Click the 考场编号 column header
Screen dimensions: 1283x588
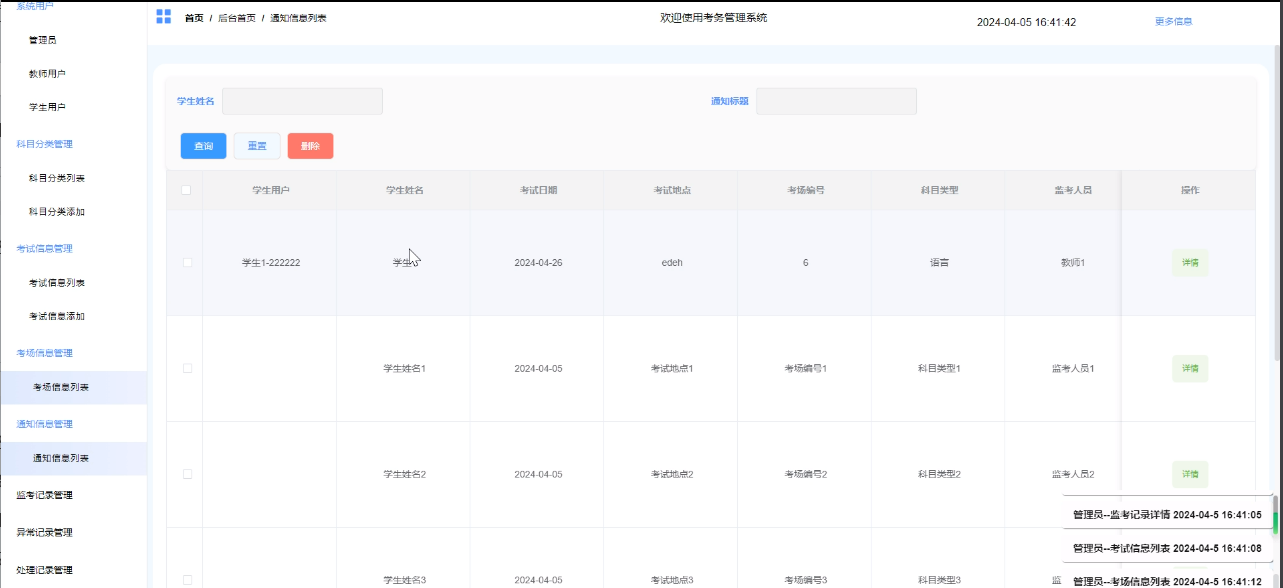(805, 190)
